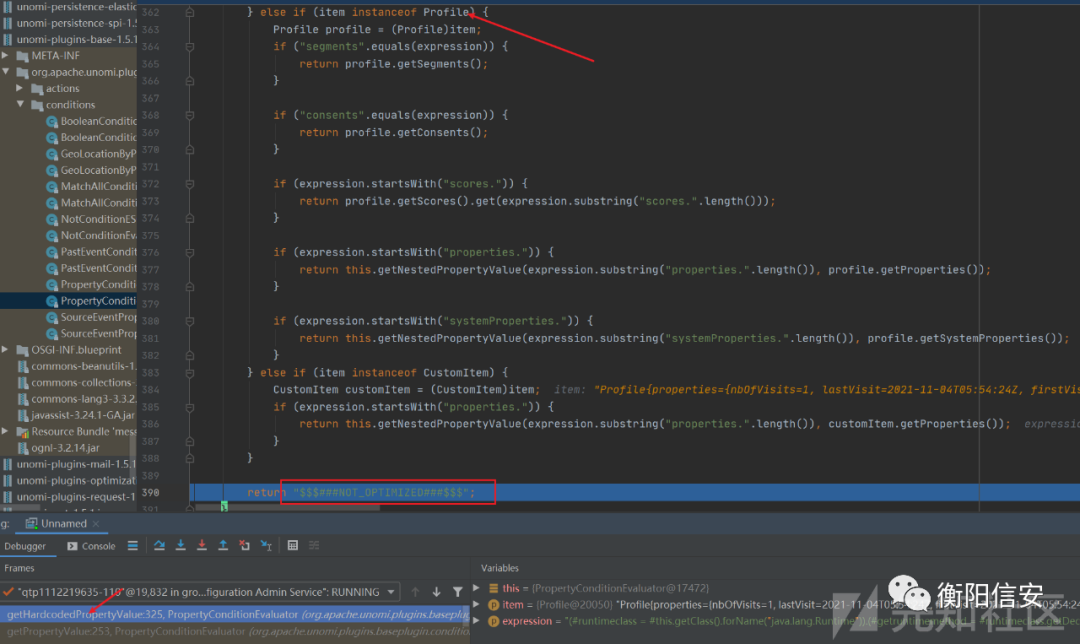Close the Unnamed debug session tab
Viewport: 1080px width, 644px height.
(96, 524)
